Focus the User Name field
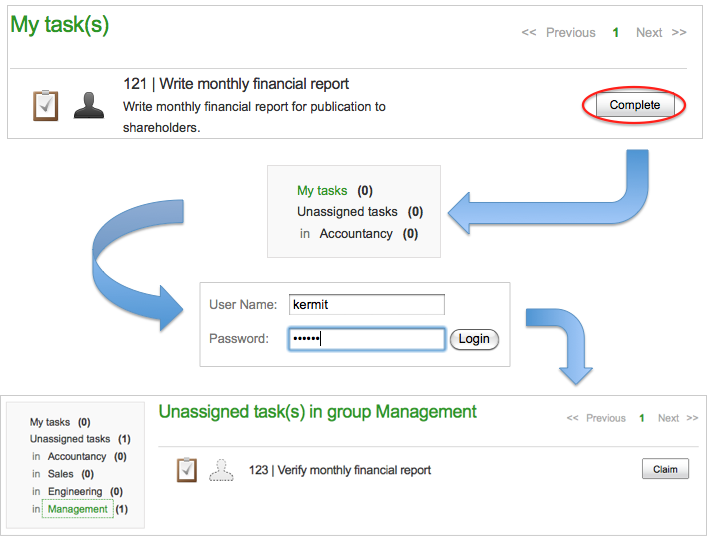 tap(366, 305)
